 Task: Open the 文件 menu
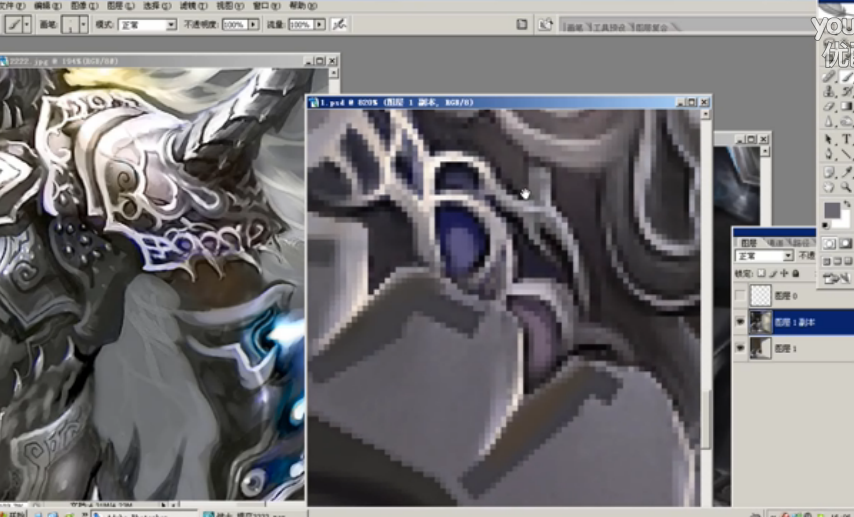tap(12, 5)
